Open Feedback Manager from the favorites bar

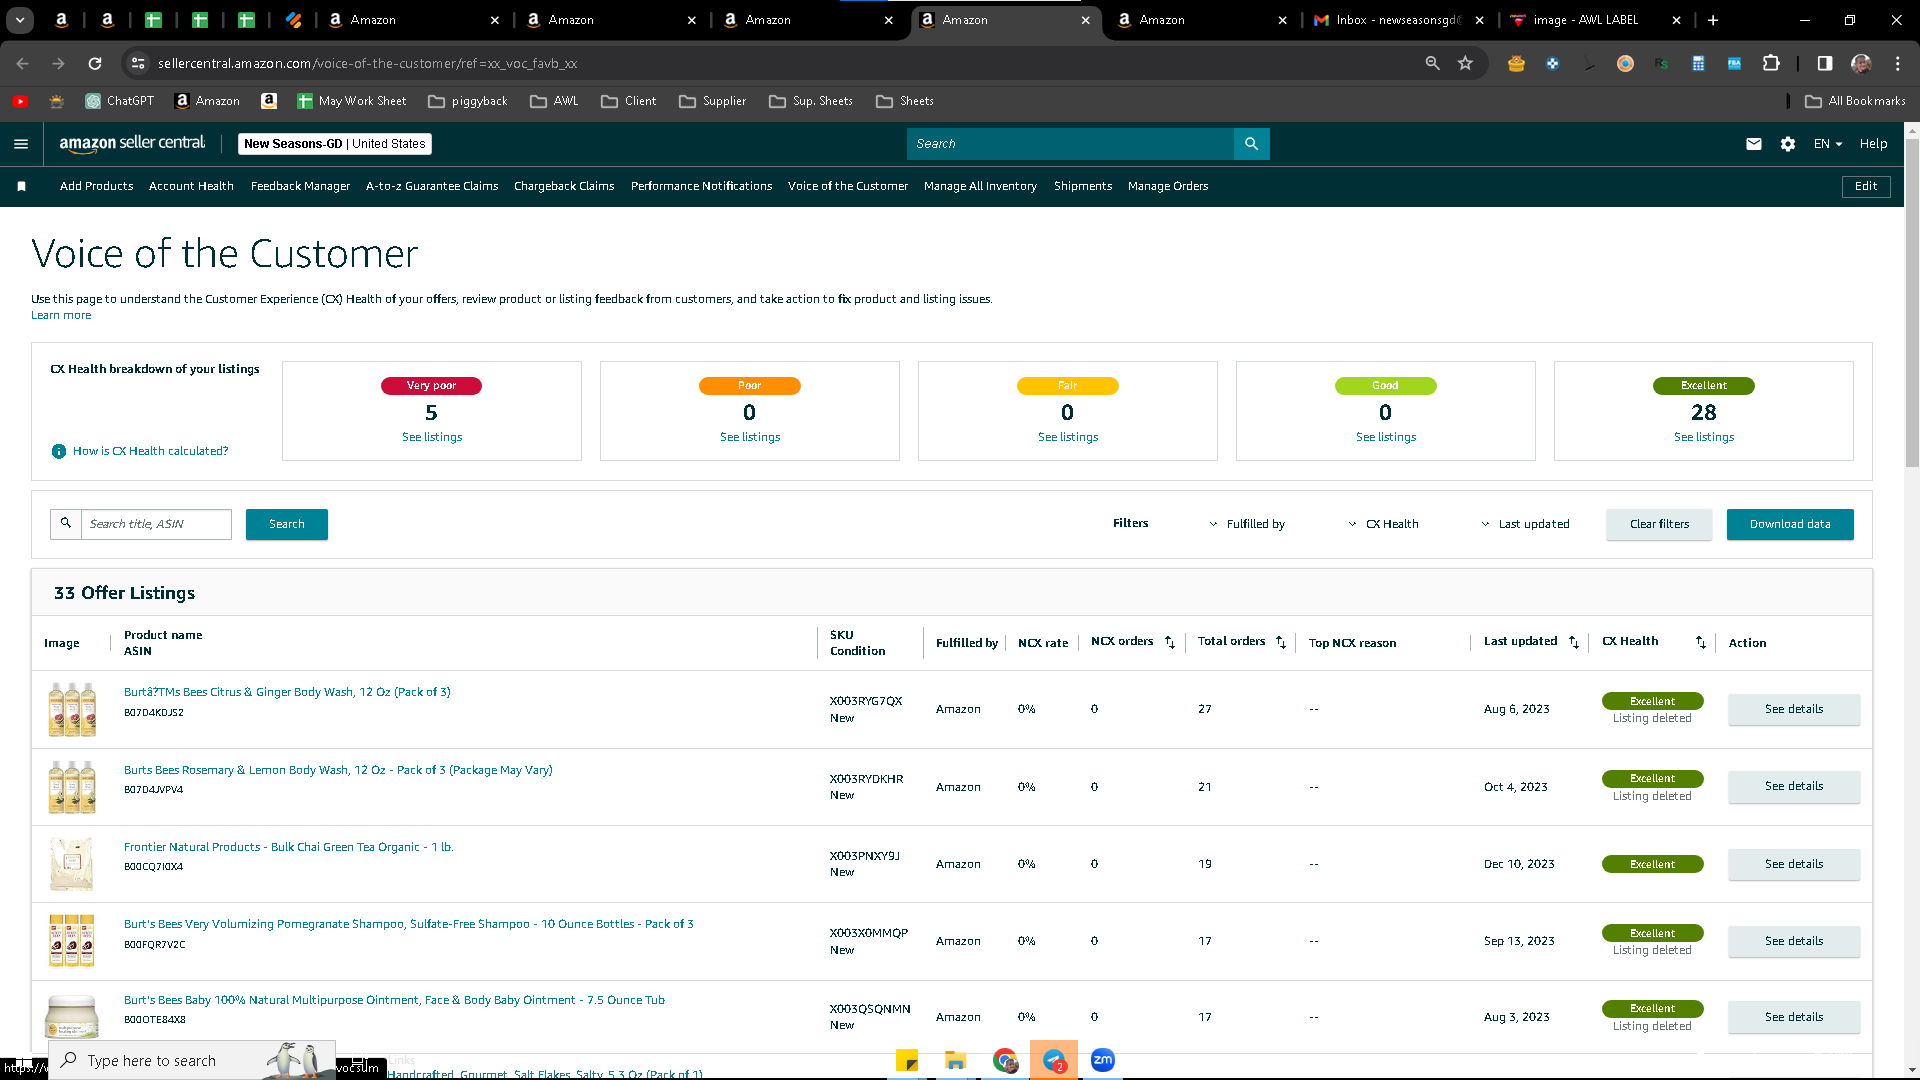300,186
